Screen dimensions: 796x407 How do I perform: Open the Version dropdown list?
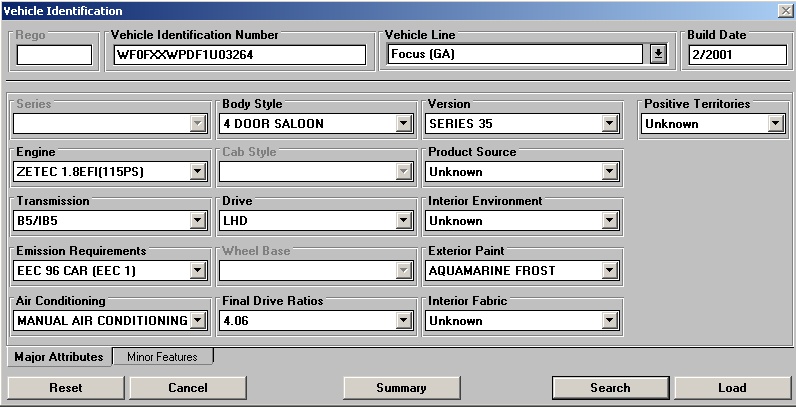point(610,124)
